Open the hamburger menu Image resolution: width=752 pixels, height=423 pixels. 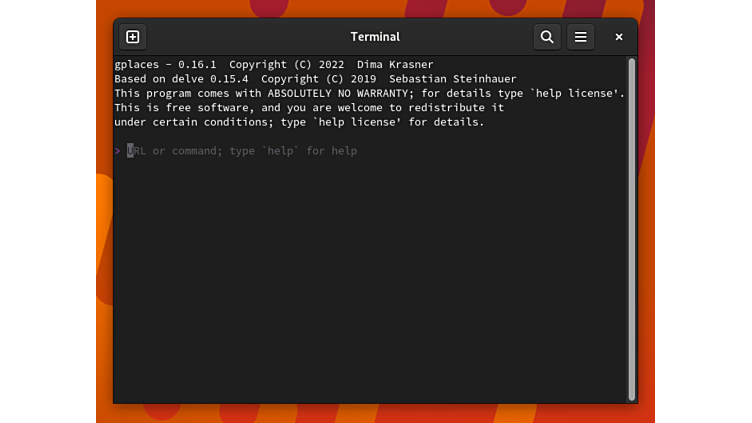point(580,37)
